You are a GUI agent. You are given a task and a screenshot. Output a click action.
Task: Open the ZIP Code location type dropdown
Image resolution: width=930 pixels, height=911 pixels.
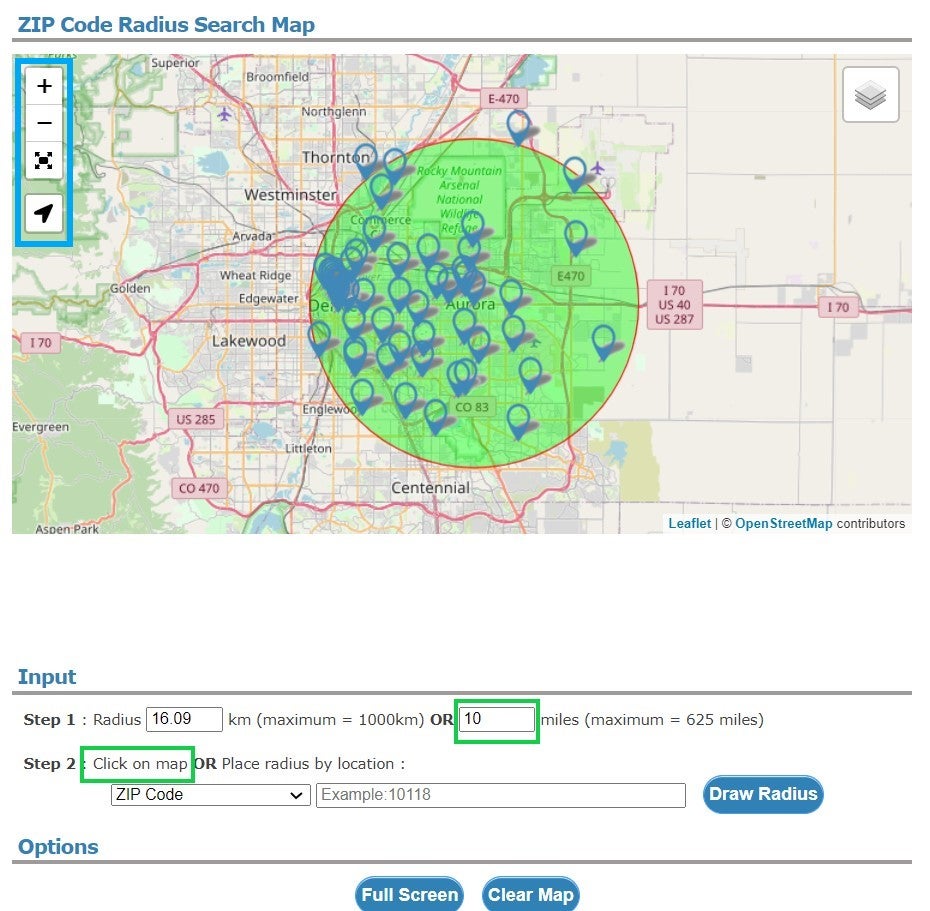(209, 795)
